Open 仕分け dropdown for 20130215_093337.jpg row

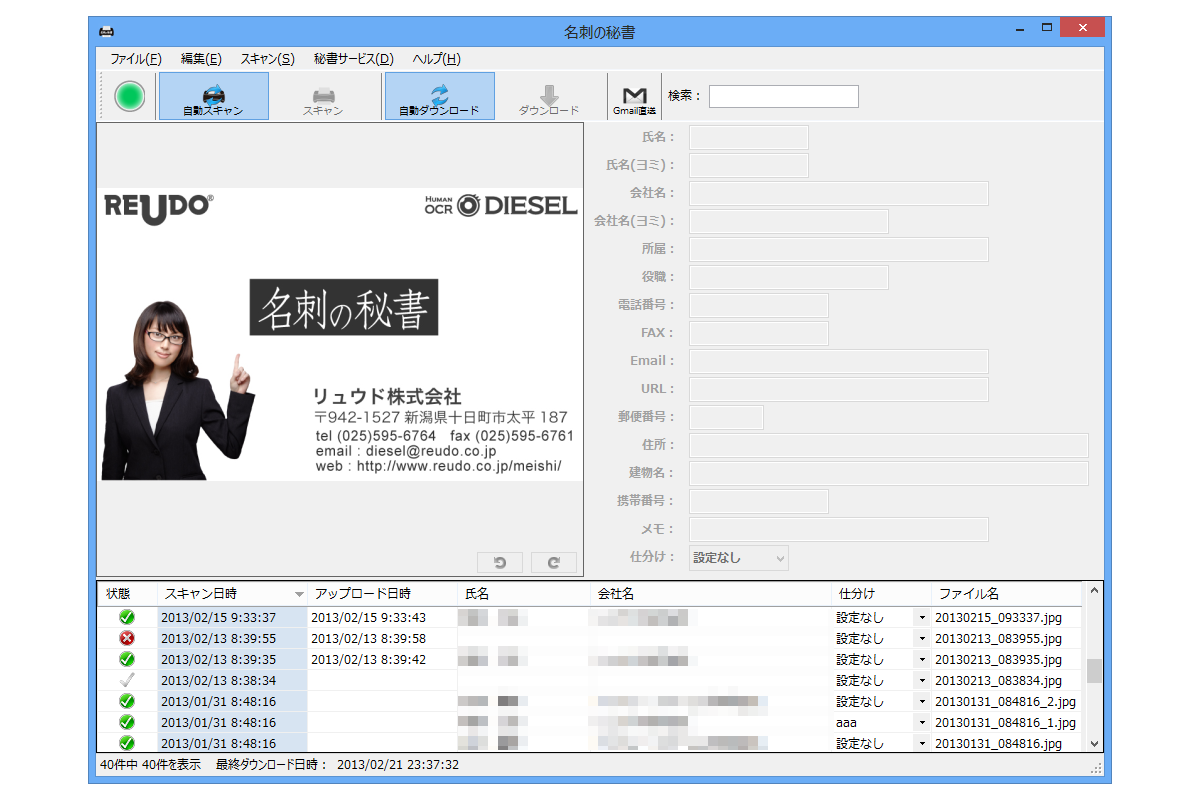[x=922, y=617]
